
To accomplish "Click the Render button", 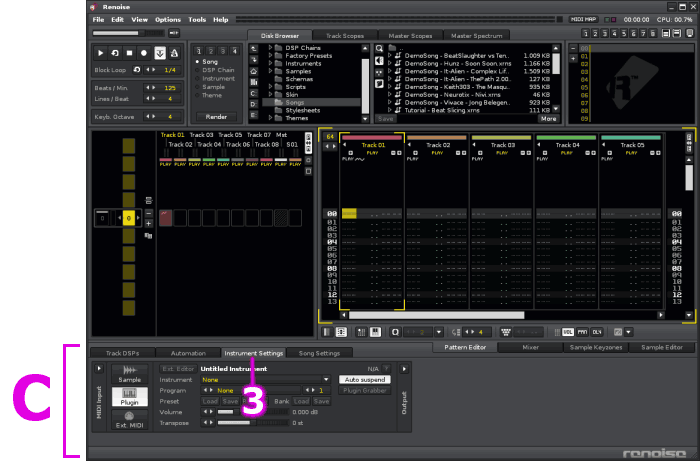I will pos(216,117).
